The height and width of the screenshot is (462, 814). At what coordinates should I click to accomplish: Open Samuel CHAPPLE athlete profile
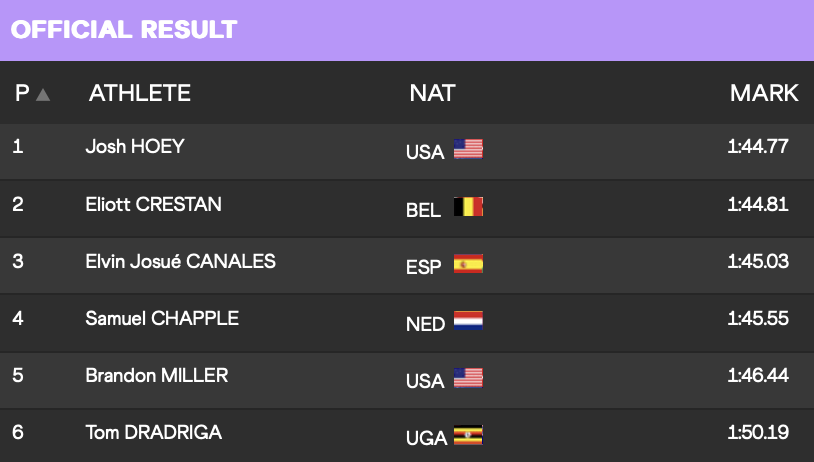162,318
